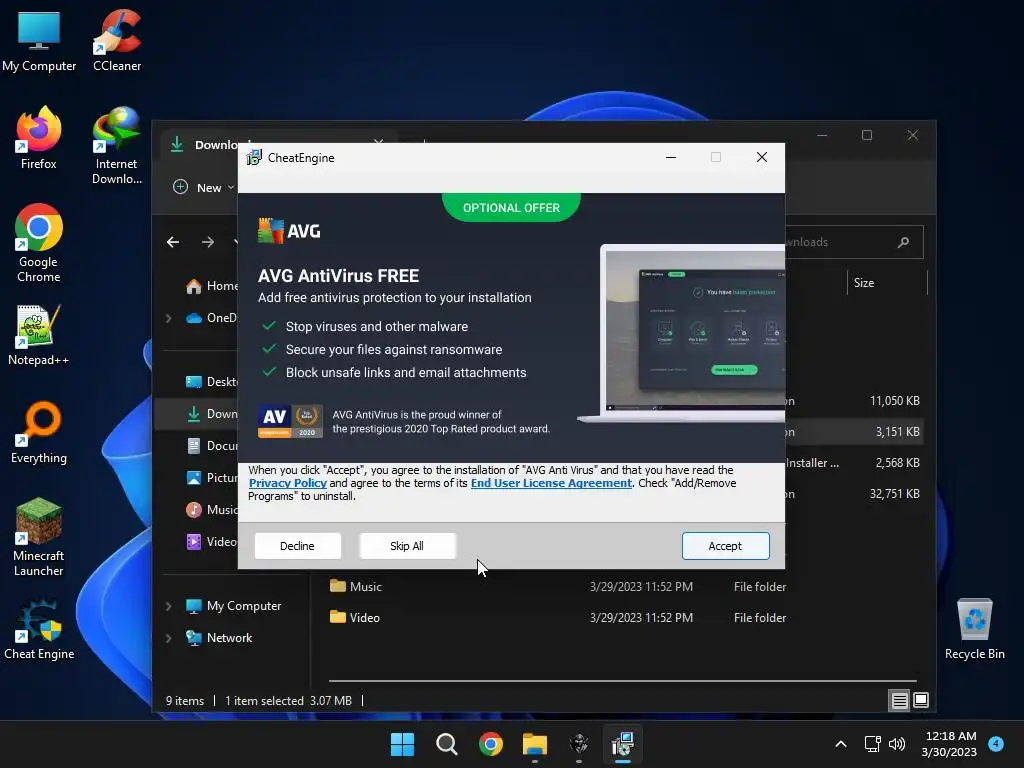Image resolution: width=1024 pixels, height=768 pixels.
Task: Open Cheat Engine desktop shortcut
Action: pos(39,629)
